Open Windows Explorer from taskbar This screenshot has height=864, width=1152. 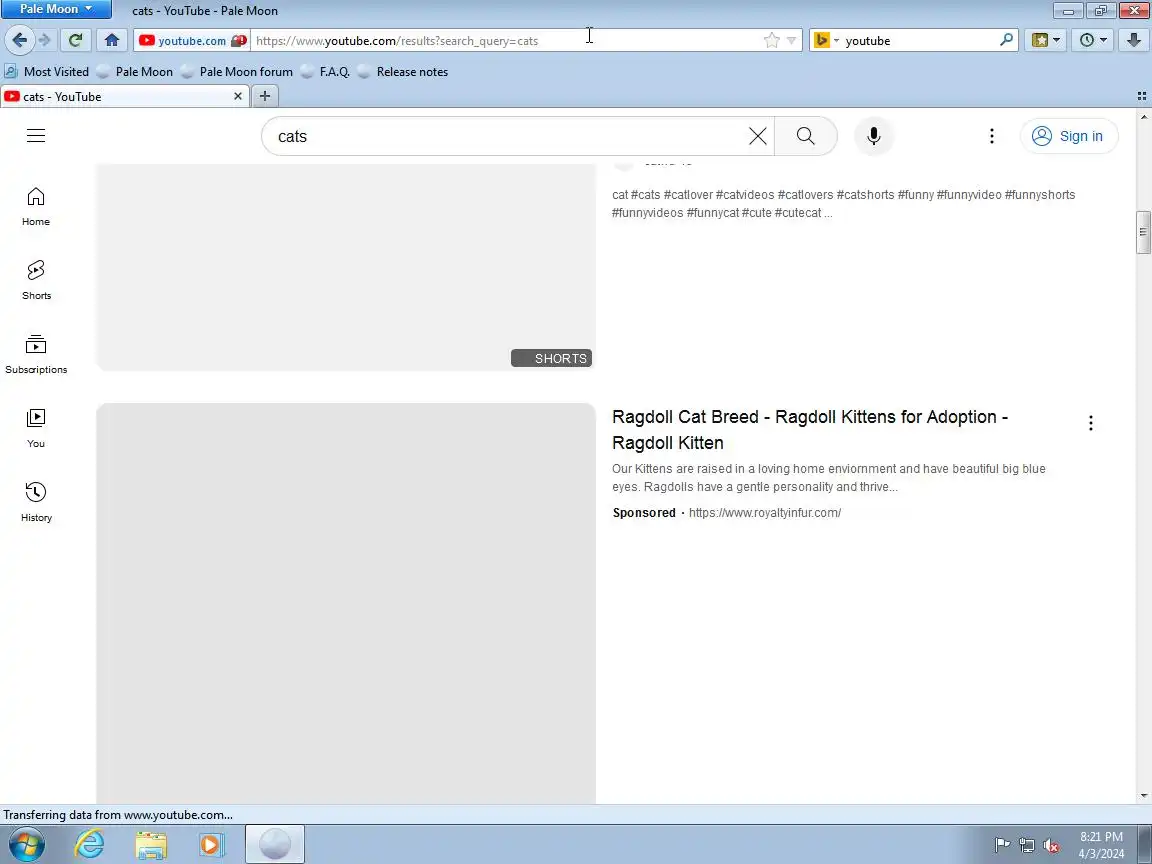151,844
